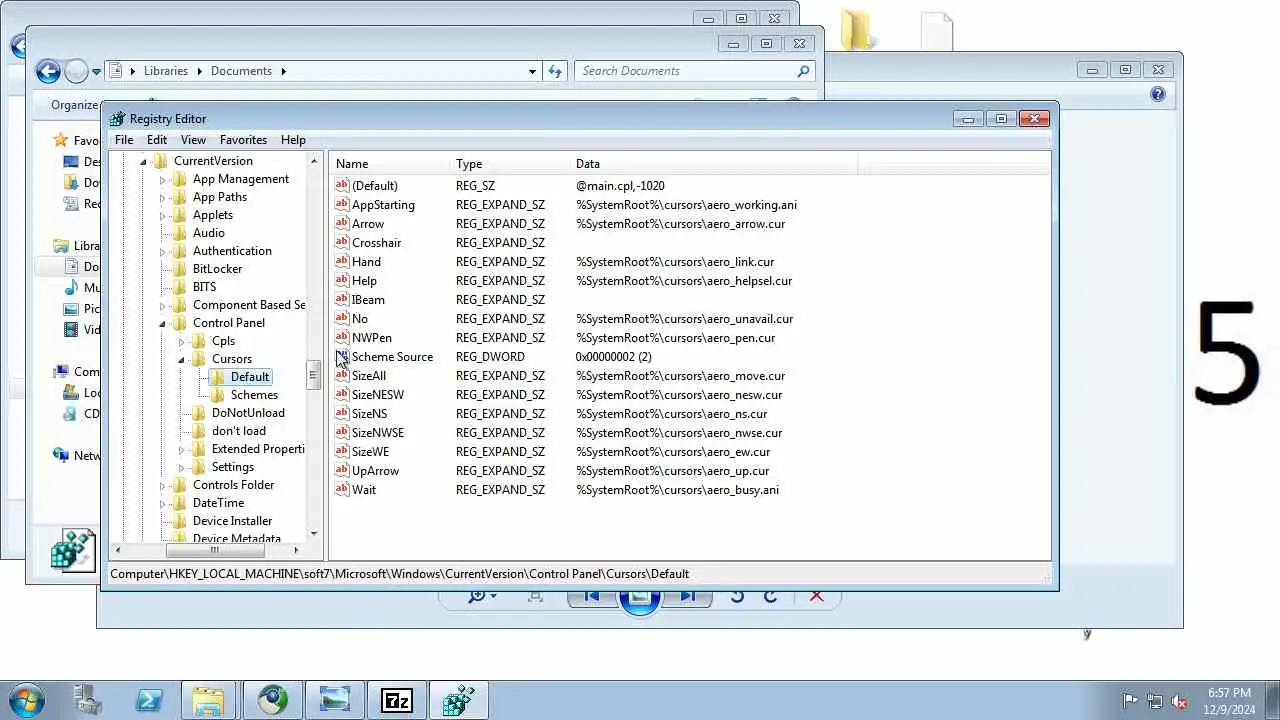Select the Default key in tree

[250, 377]
